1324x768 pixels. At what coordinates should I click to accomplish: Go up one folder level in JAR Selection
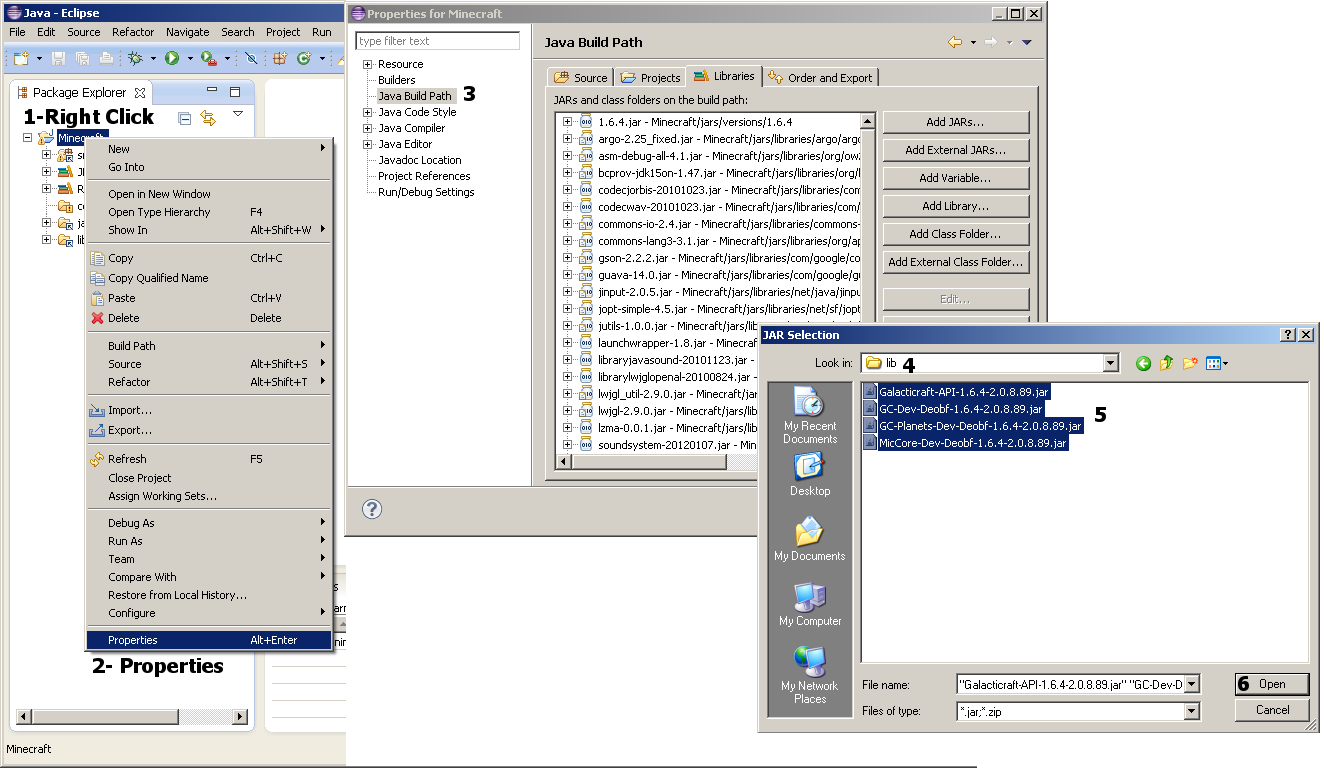[x=1166, y=363]
